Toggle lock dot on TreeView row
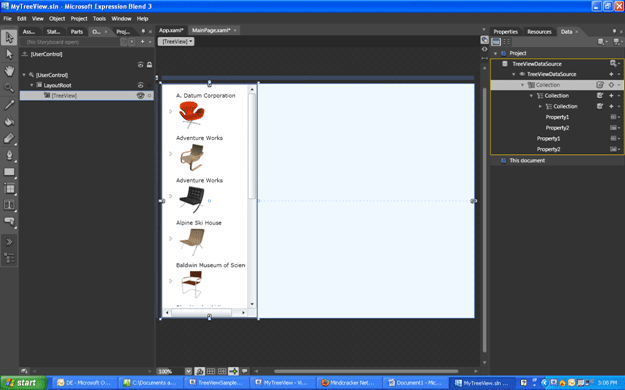The height and width of the screenshot is (390, 625). [x=149, y=96]
